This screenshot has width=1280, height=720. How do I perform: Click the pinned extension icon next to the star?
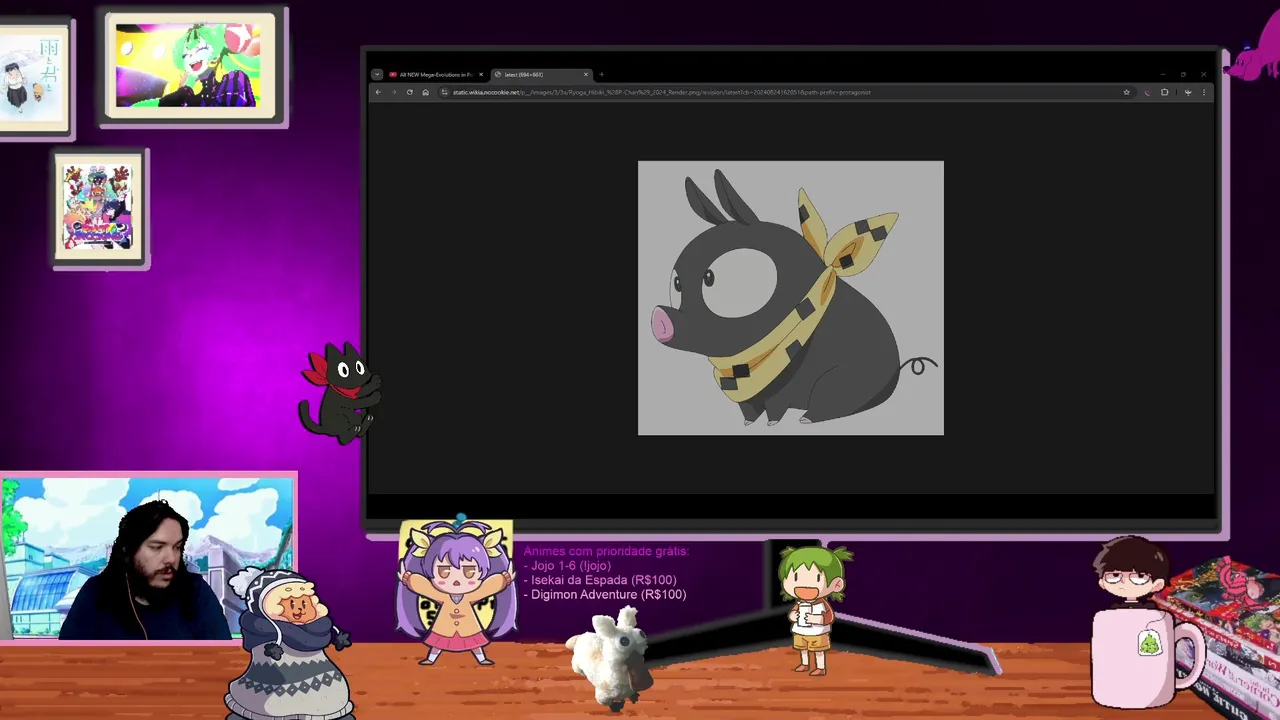1147,92
